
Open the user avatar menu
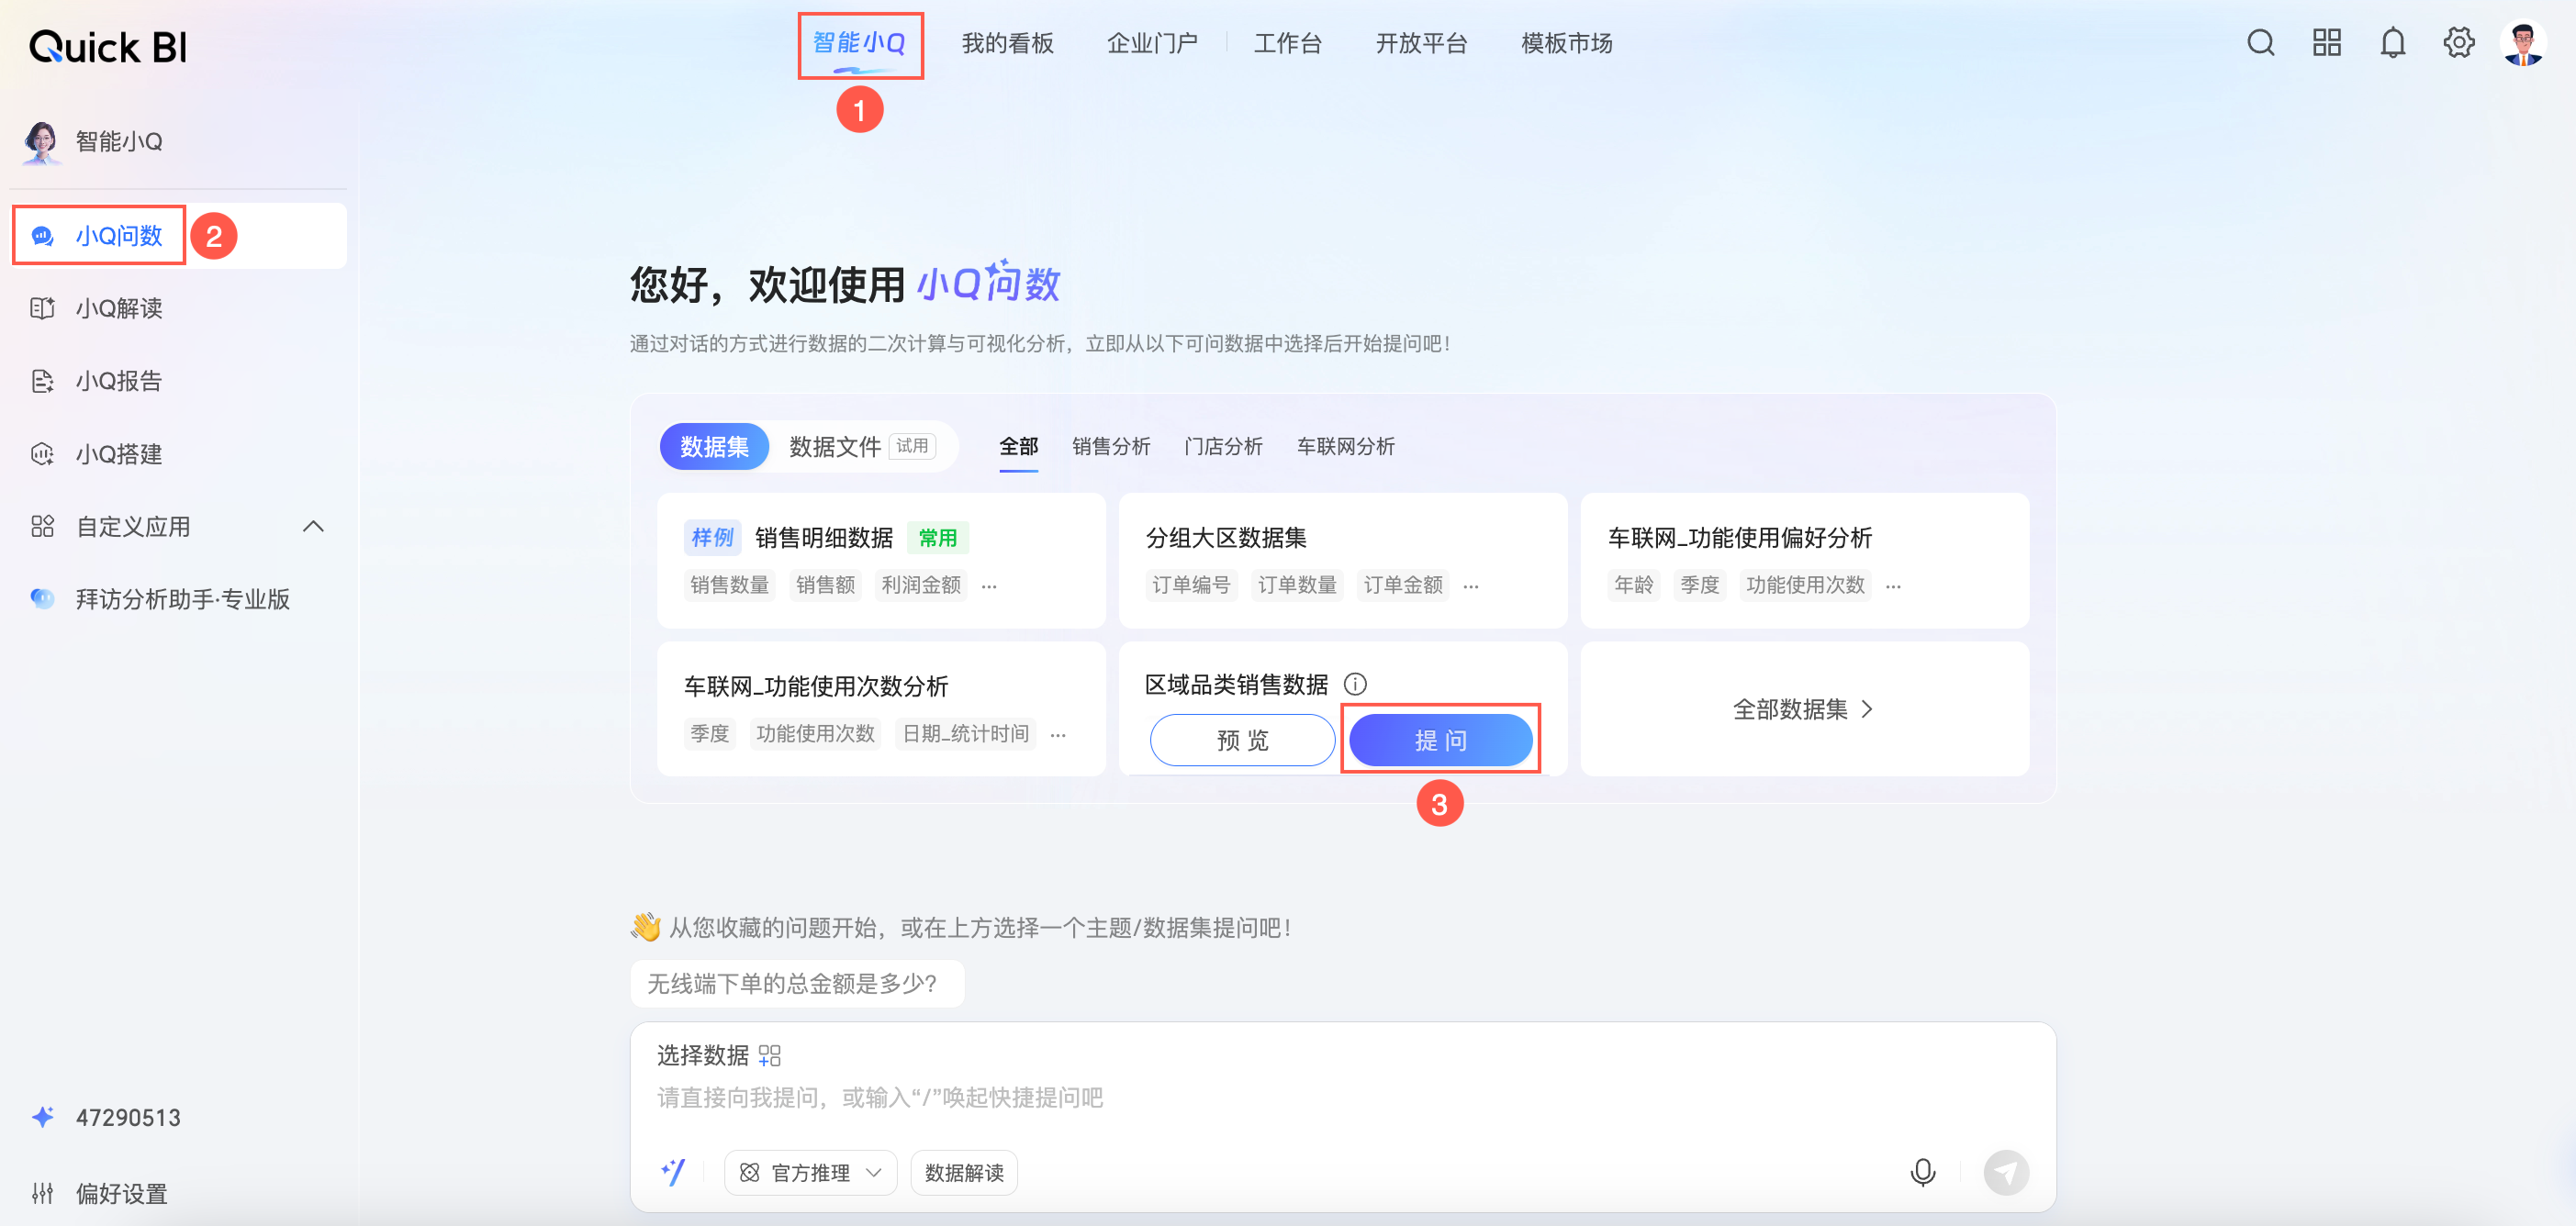click(2523, 43)
